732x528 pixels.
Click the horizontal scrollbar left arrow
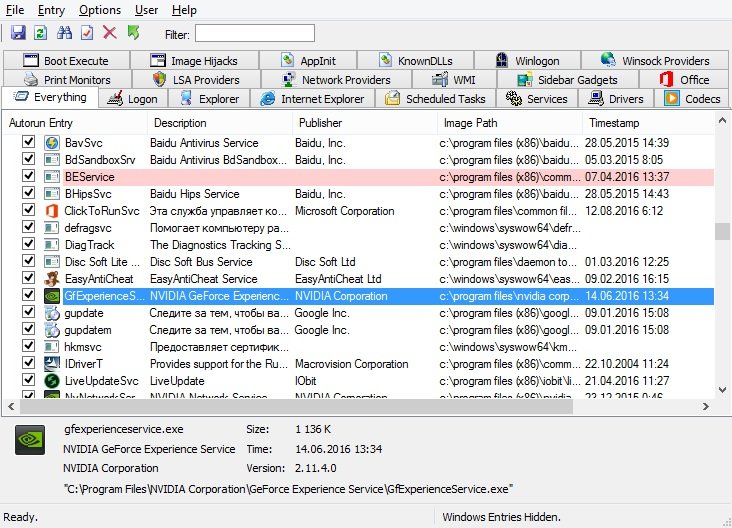pyautogui.click(x=11, y=407)
